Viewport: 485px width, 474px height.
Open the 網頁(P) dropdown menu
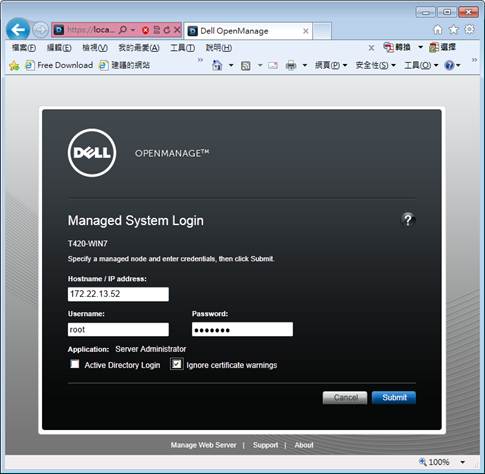[331, 65]
